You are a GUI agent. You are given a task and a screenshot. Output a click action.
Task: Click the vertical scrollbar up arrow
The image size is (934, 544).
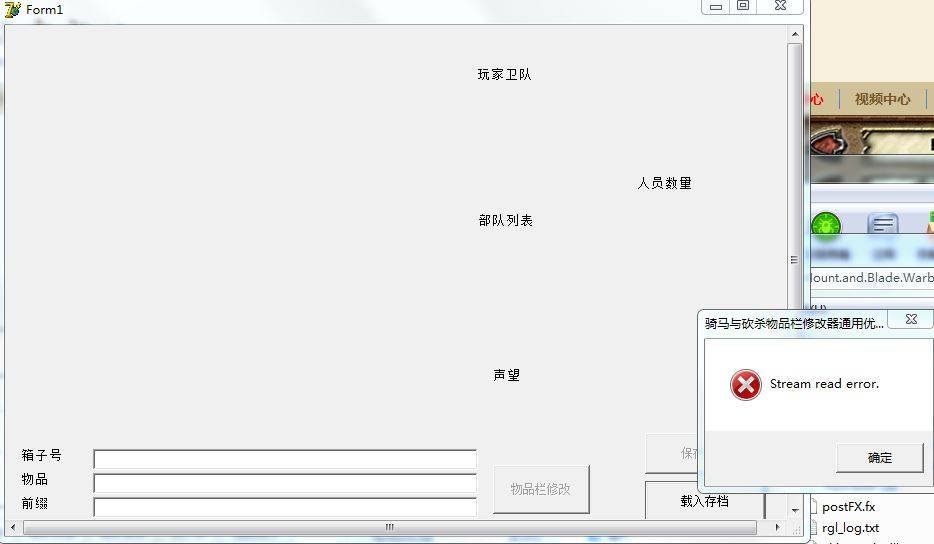795,35
